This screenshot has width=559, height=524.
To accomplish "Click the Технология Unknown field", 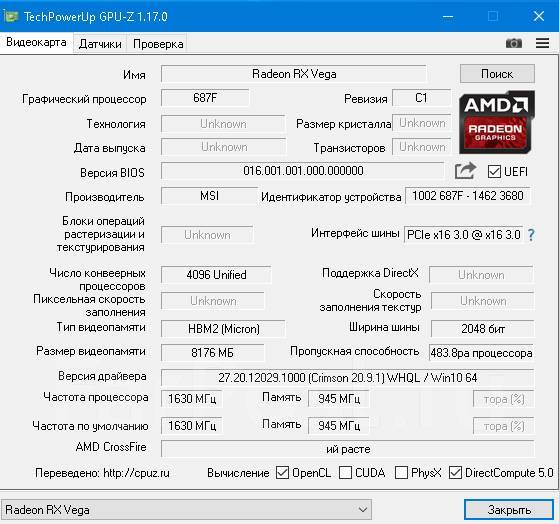I will pyautogui.click(x=223, y=124).
